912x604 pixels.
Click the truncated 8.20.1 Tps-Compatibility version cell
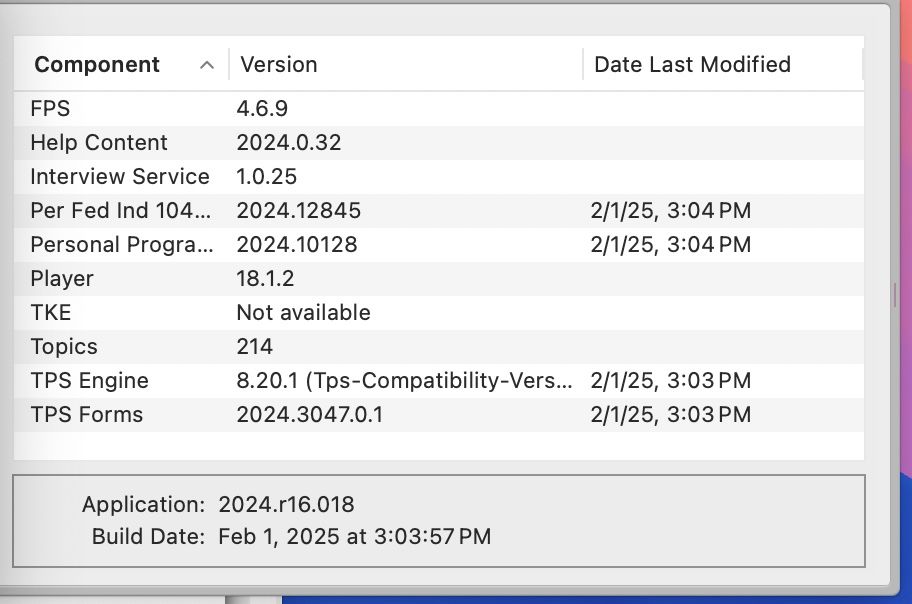point(405,380)
